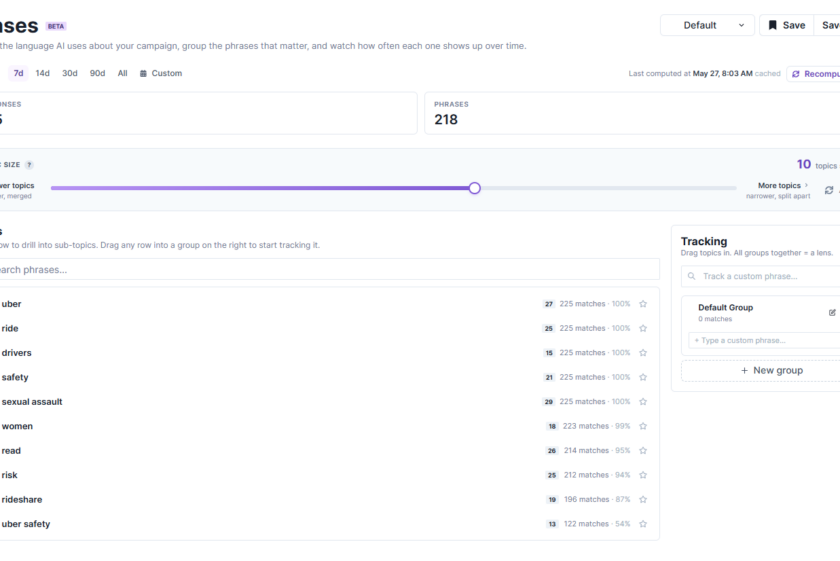Click the 'Last computed at May 27' text
840x561 pixels.
coord(691,73)
